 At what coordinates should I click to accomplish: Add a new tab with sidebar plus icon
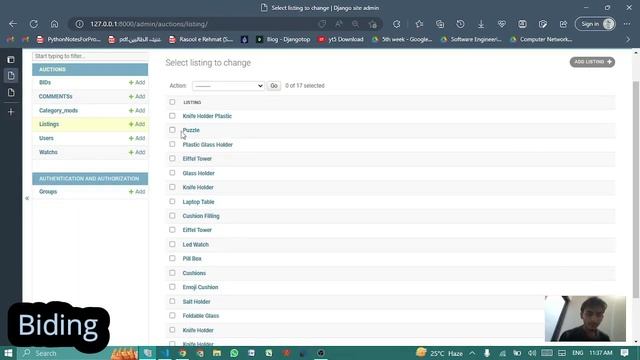click(11, 111)
